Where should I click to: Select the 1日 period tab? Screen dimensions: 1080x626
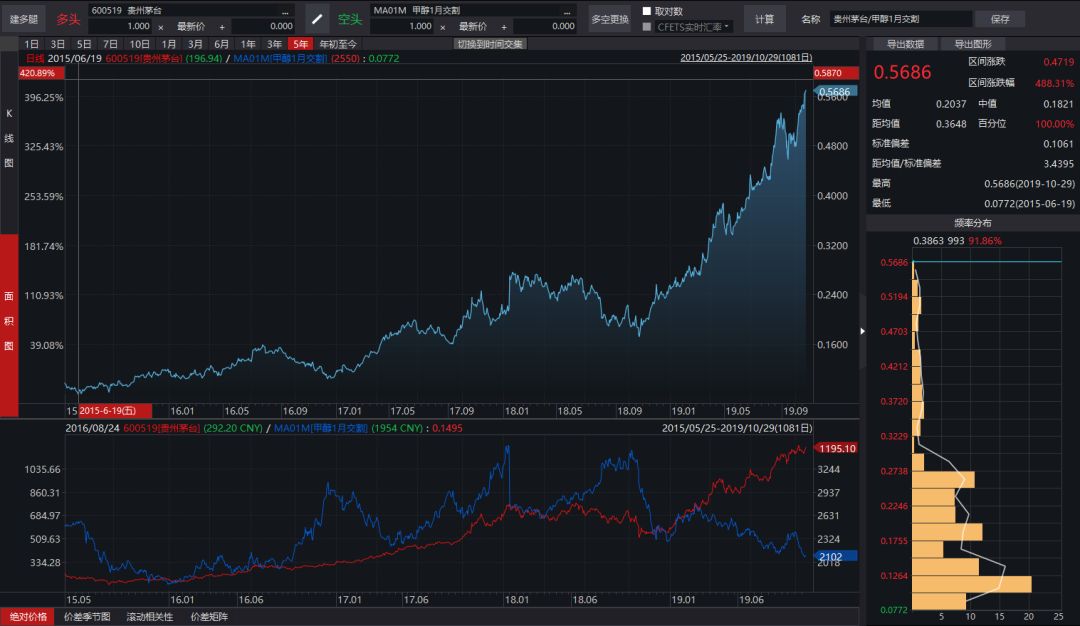32,44
